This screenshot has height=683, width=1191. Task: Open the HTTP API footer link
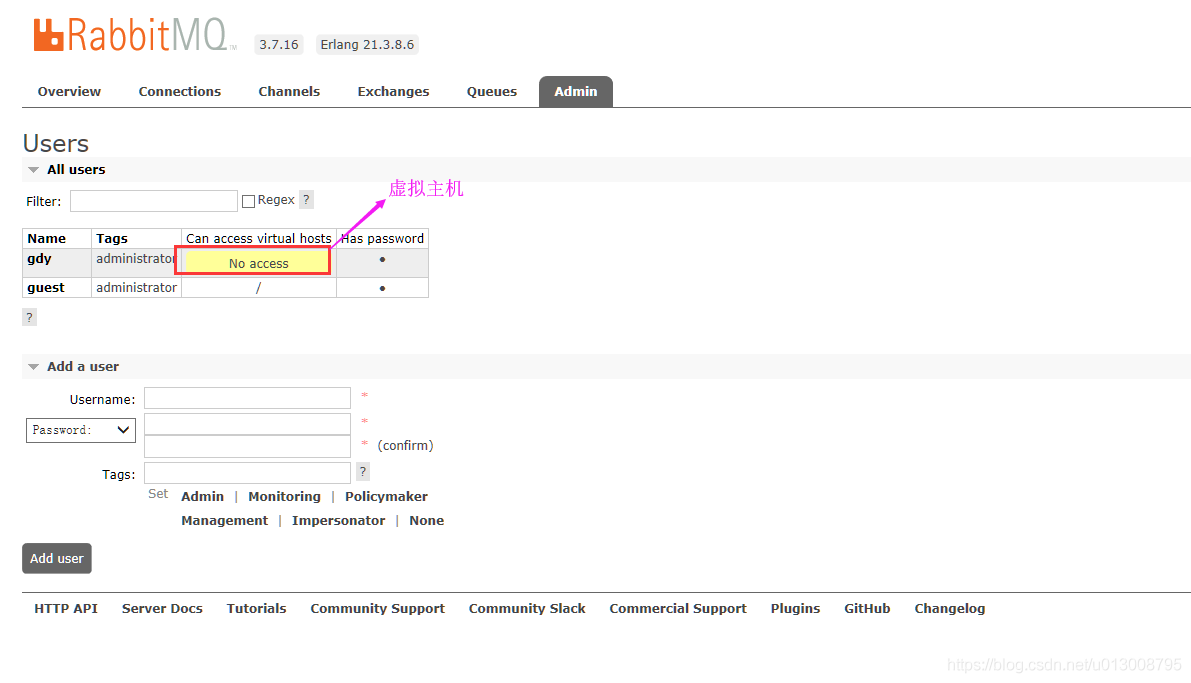coord(66,609)
